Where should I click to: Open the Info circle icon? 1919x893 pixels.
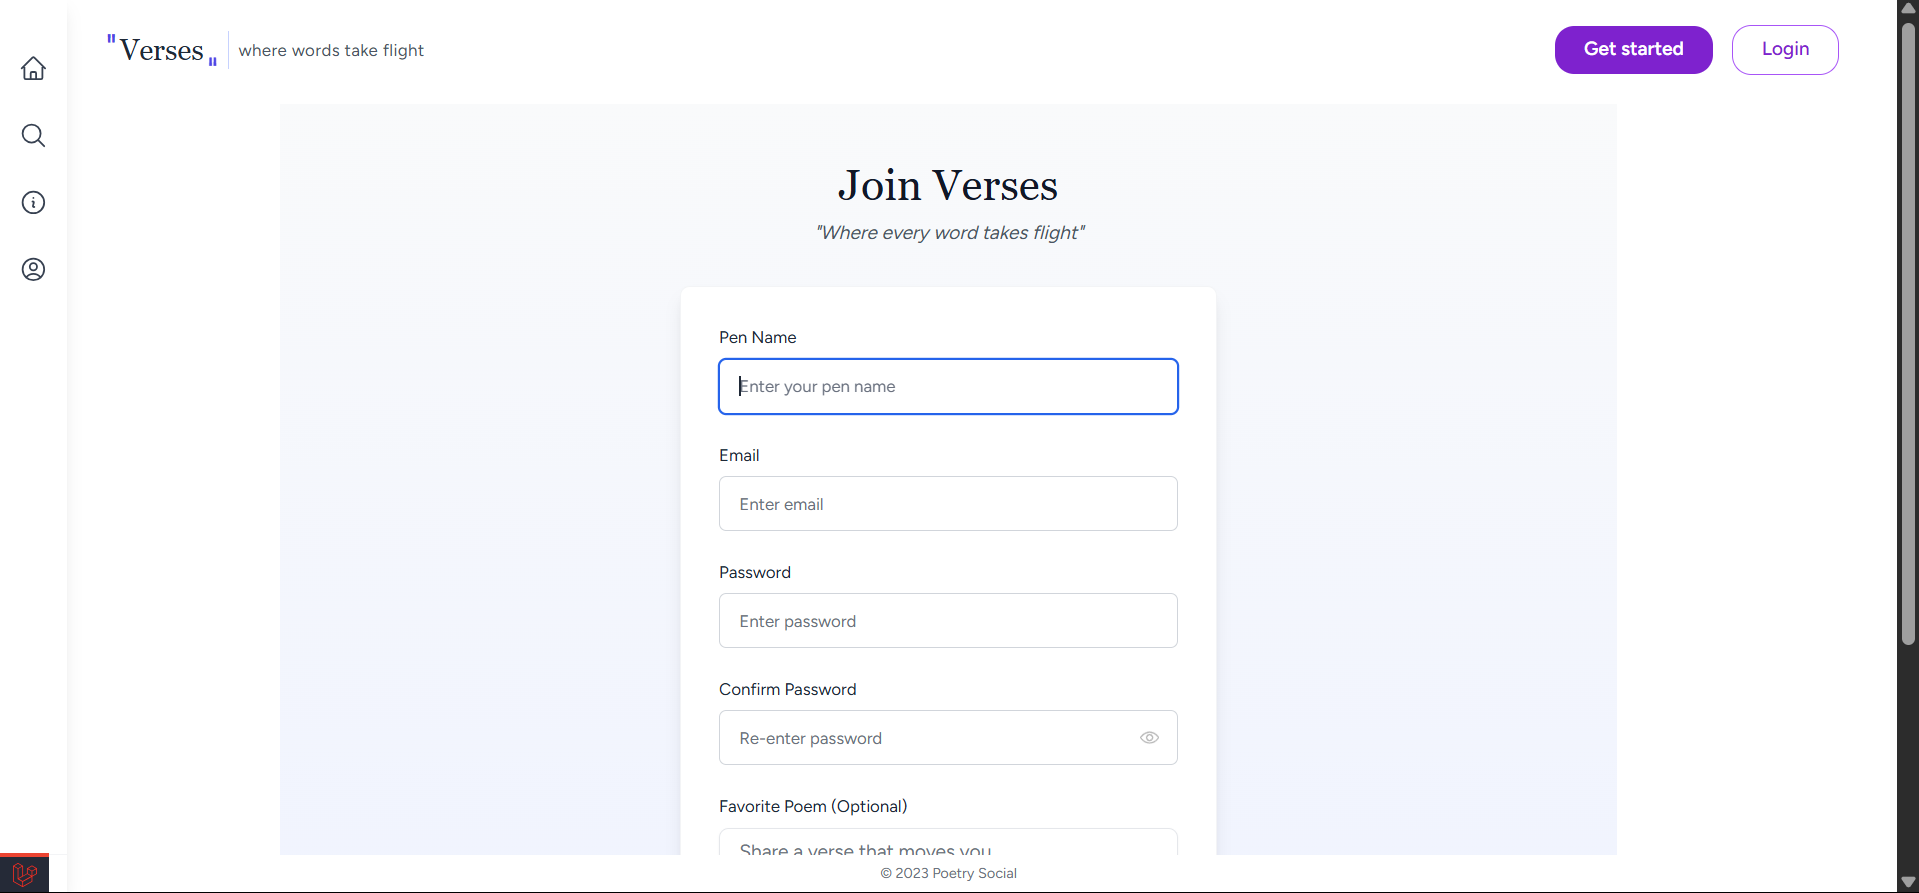coord(33,202)
